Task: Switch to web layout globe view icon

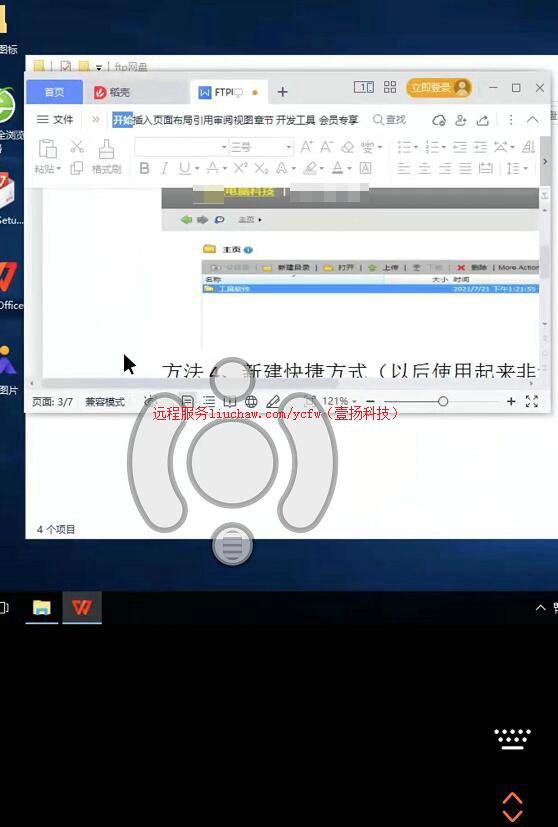Action: [x=251, y=401]
